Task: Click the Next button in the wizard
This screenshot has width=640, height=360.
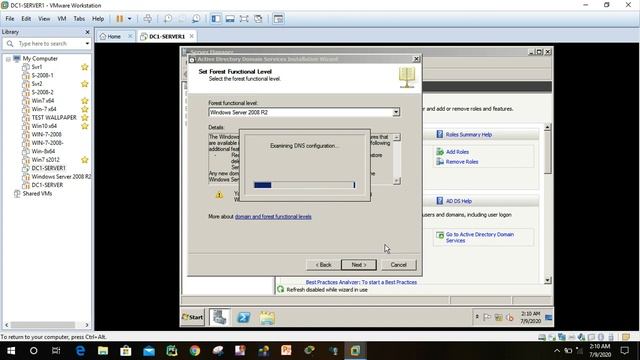Action: (x=358, y=265)
